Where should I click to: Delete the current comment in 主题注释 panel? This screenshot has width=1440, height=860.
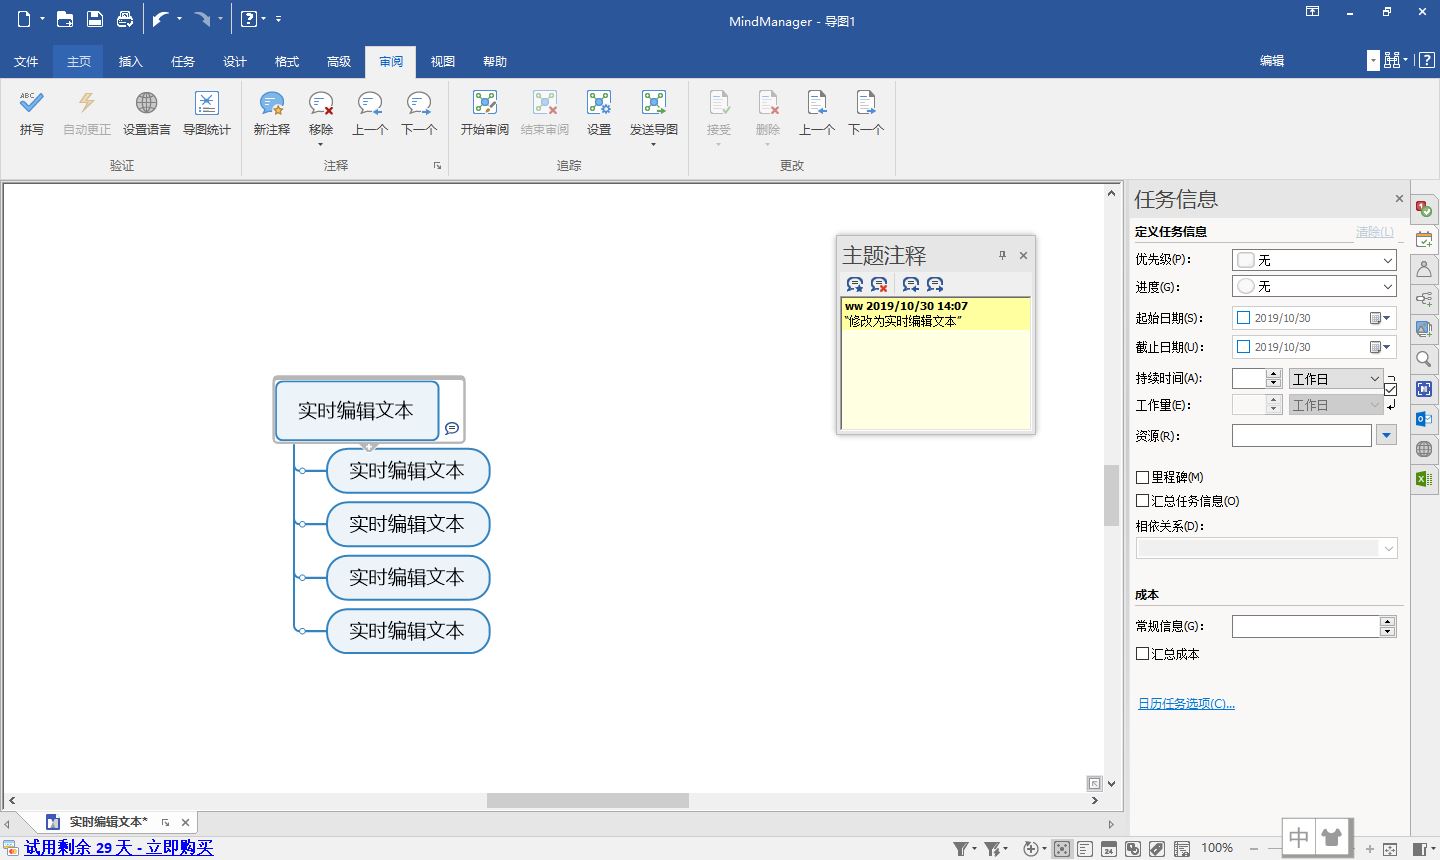click(879, 284)
